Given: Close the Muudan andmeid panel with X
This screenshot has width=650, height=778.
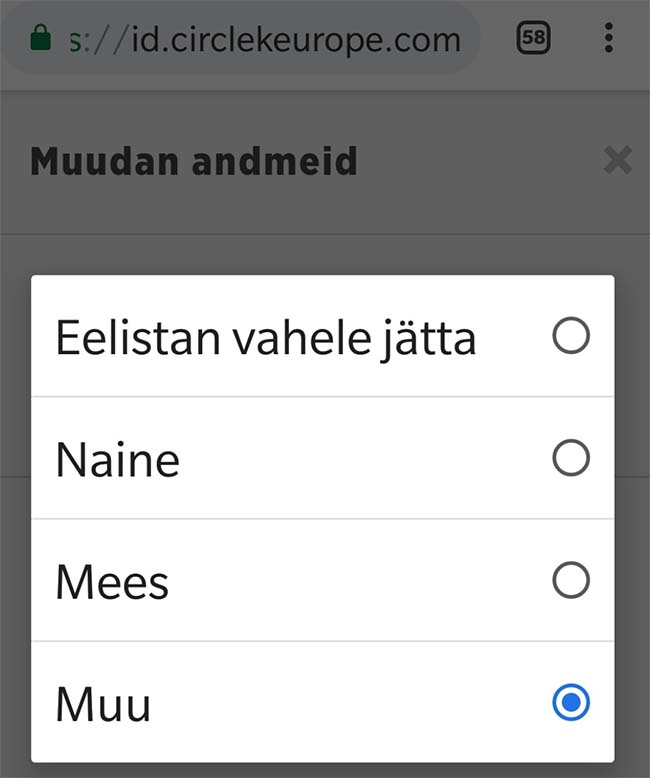Looking at the screenshot, I should click(618, 160).
